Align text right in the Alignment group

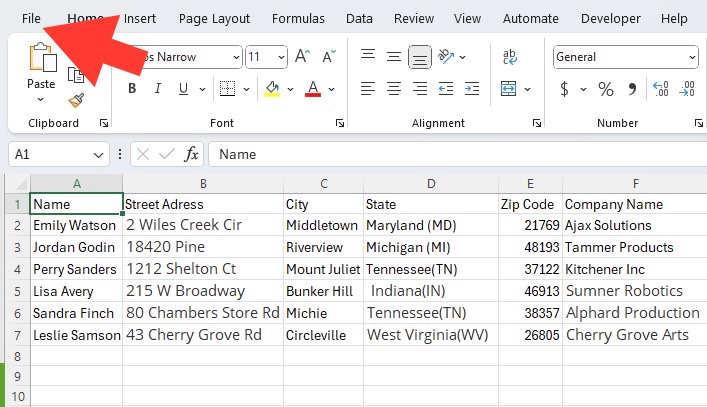pos(420,89)
